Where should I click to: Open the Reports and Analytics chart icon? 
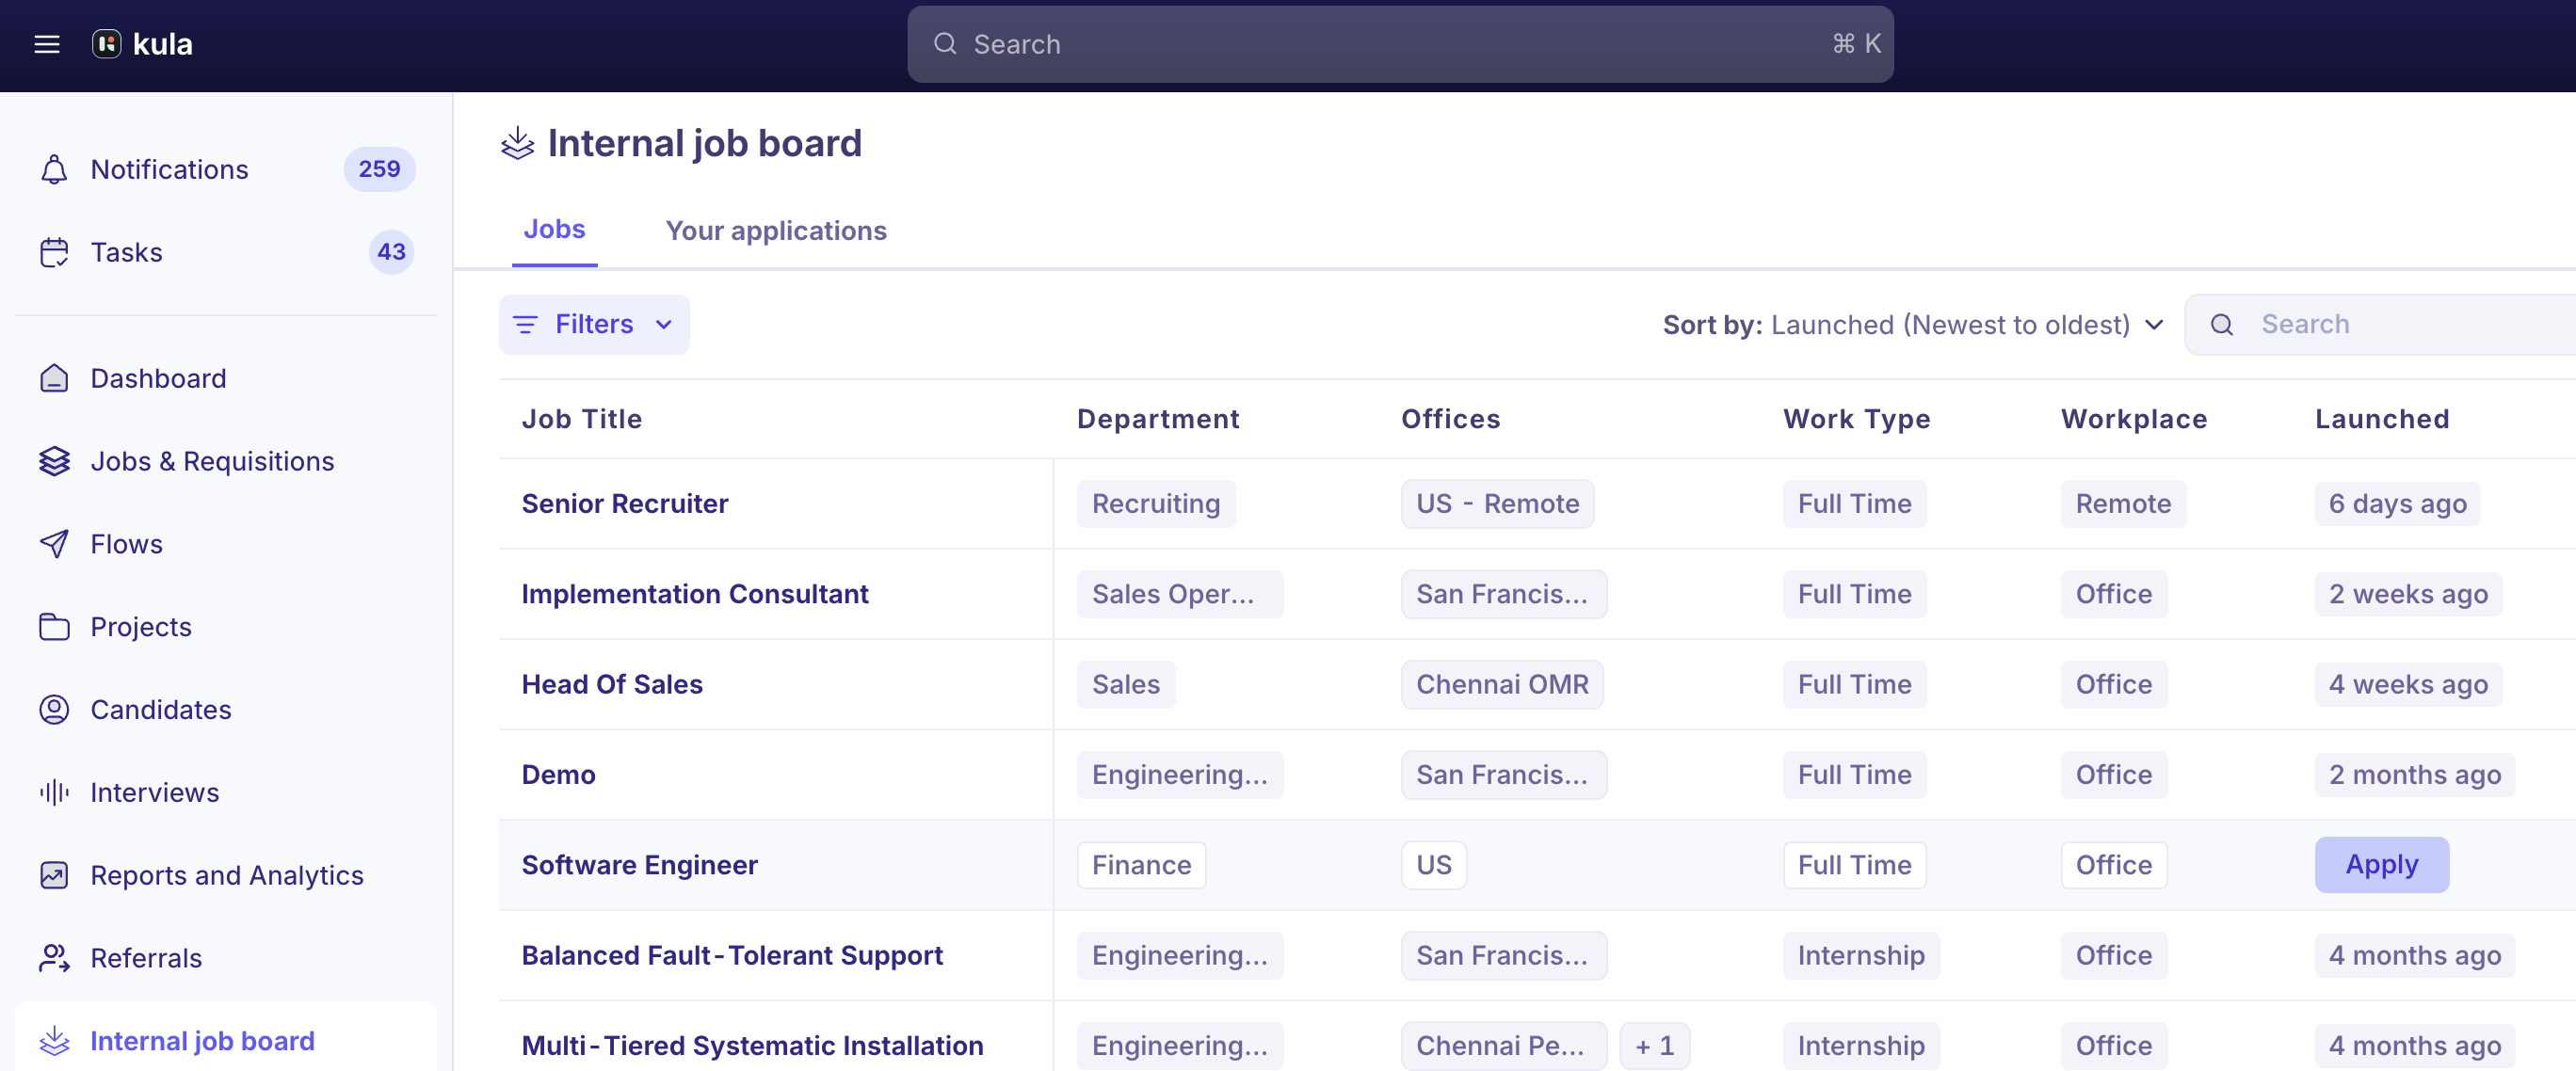pyautogui.click(x=54, y=875)
